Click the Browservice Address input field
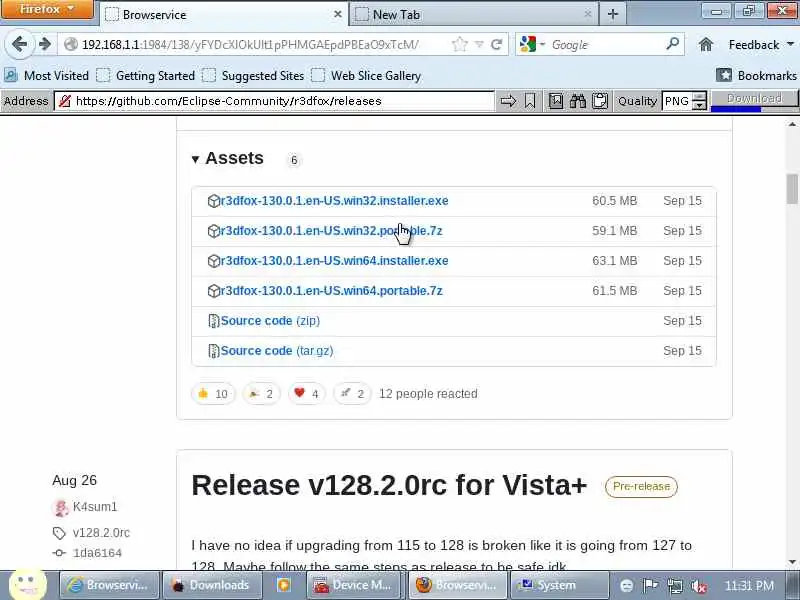This screenshot has width=800, height=600. coord(274,101)
